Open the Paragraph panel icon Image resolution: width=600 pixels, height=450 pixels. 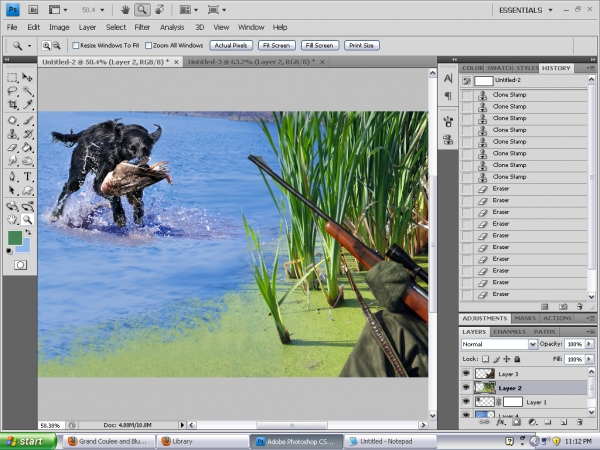pos(448,96)
